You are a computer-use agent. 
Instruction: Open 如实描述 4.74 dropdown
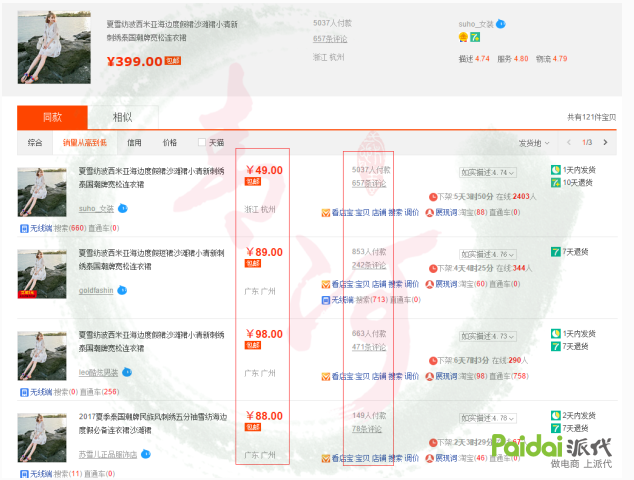488,173
